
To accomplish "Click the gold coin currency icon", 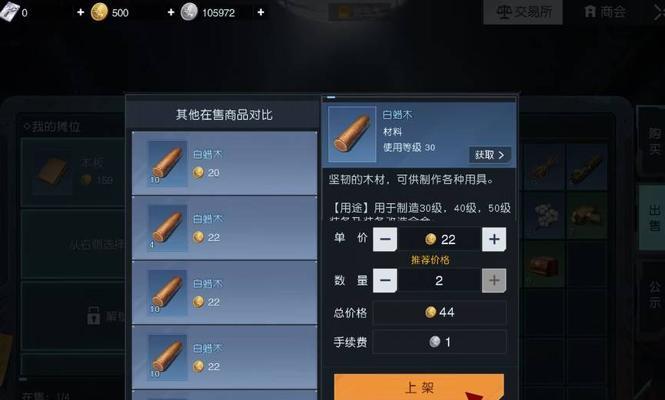I will click(x=99, y=12).
